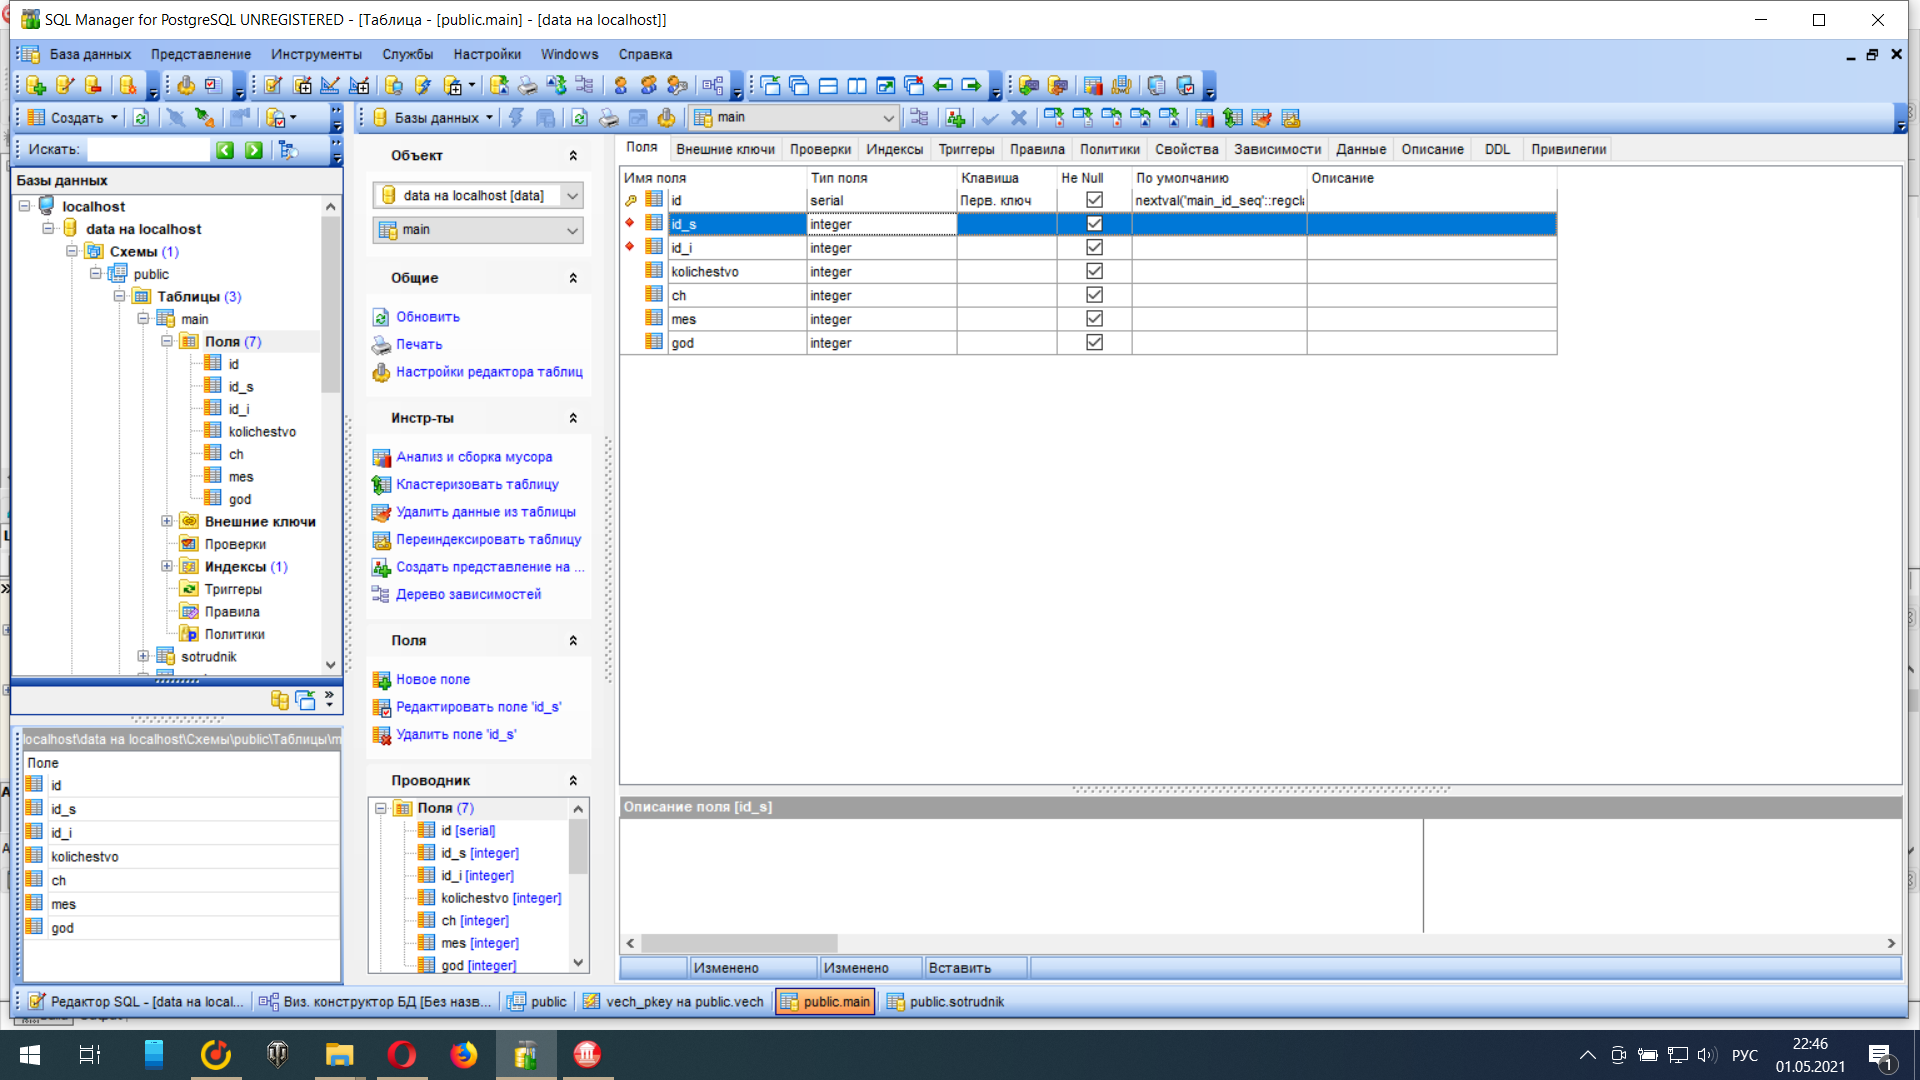Screen dimensions: 1920x1080
Task: Open the SQL editor icon in top toolbar
Action: [x=273, y=86]
